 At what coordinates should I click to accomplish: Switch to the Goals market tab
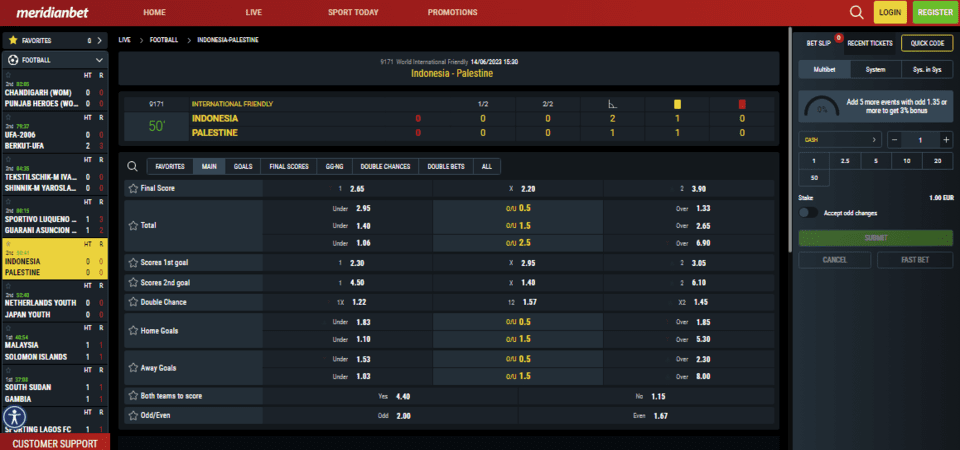pyautogui.click(x=243, y=167)
